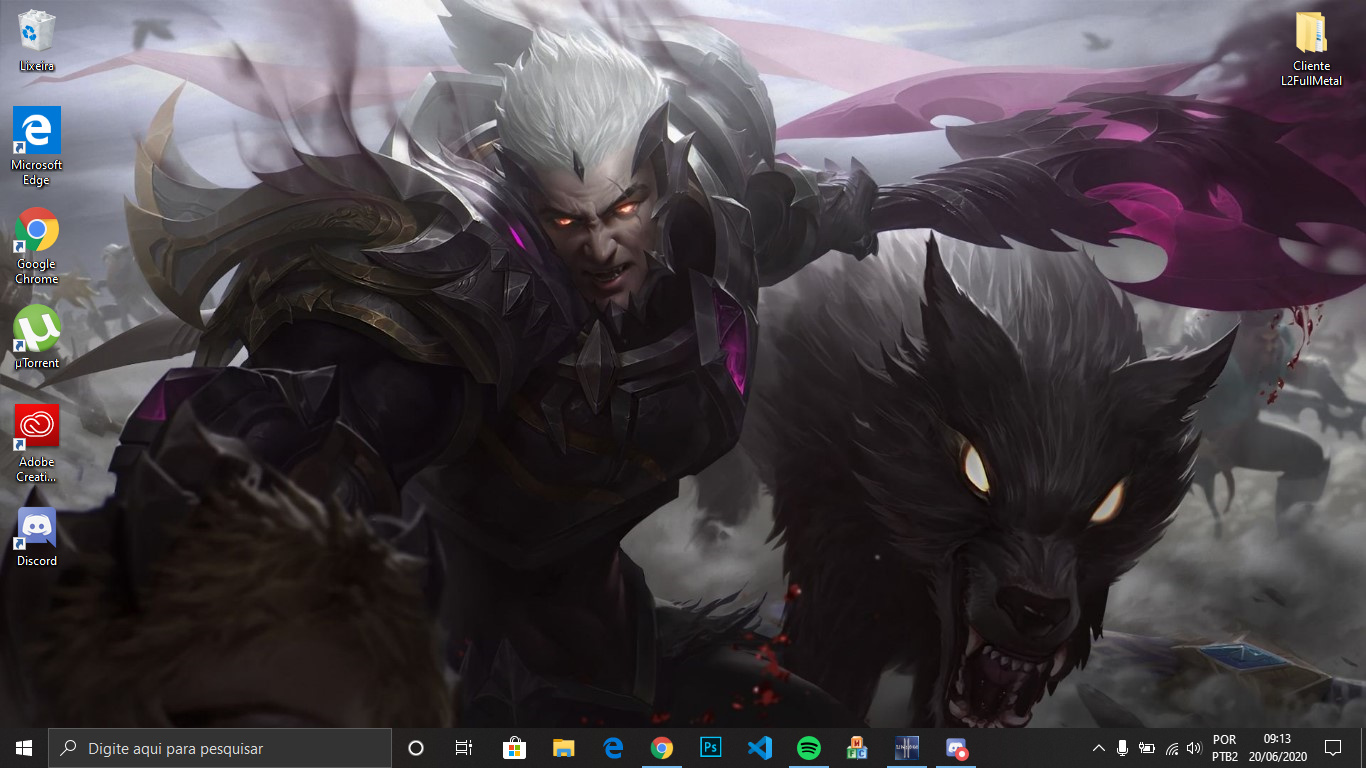Open Cortana from the taskbar circle

(416, 748)
